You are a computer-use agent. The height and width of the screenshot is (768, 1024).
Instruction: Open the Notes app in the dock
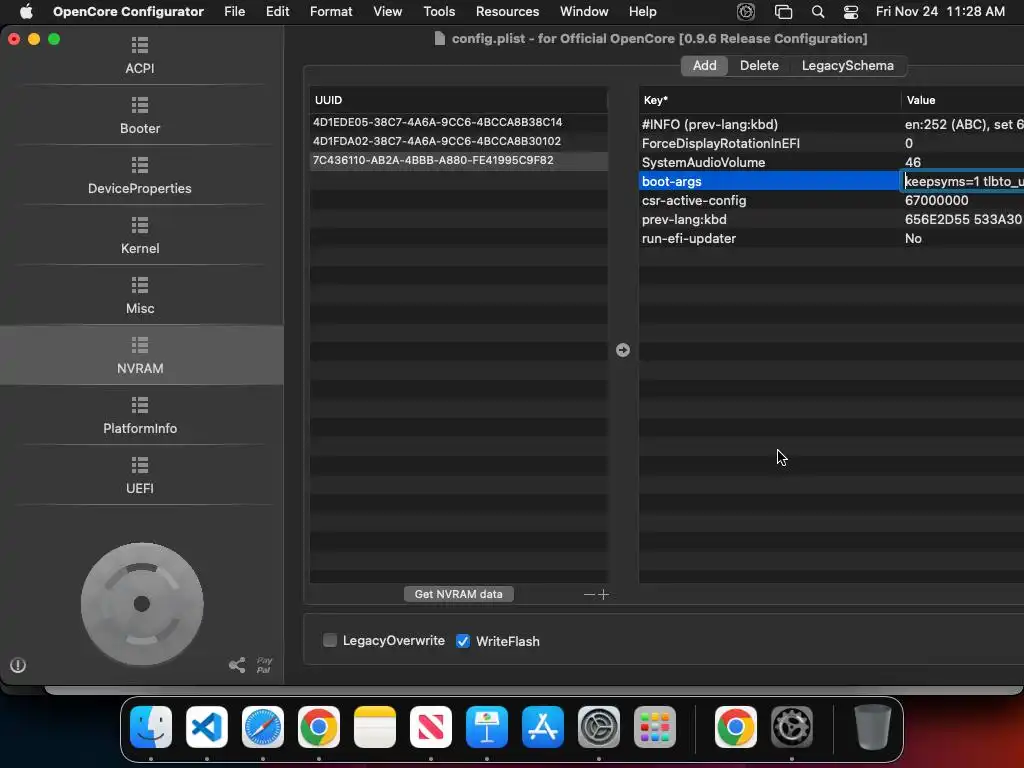(x=375, y=727)
